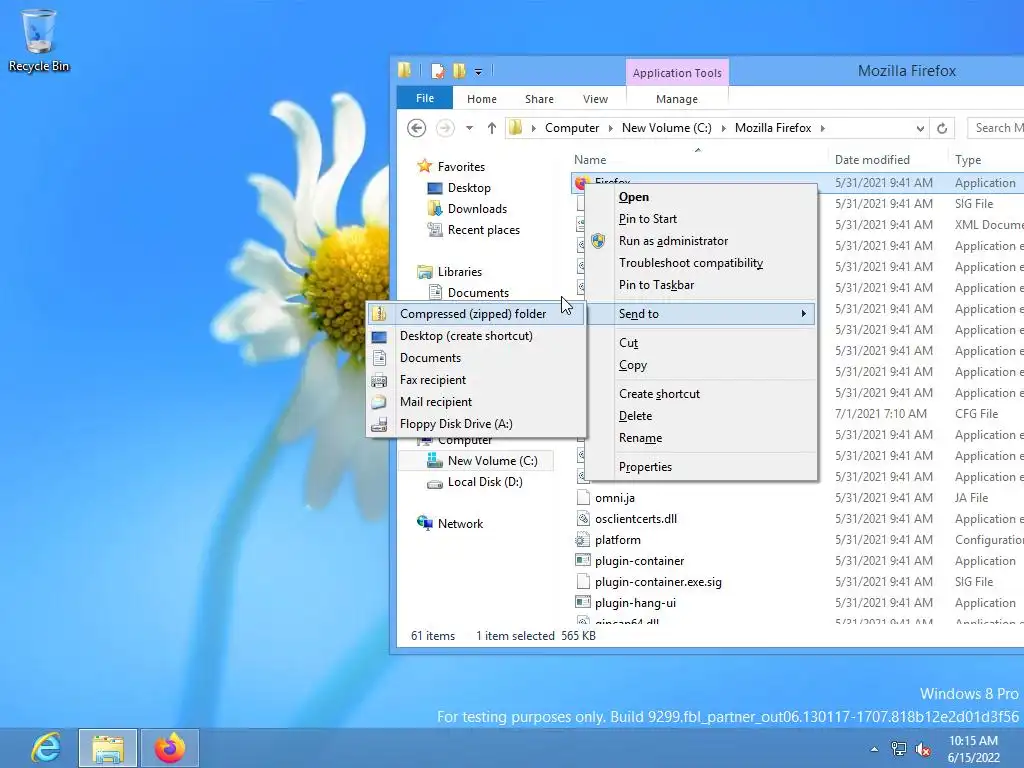Click Open in the context menu
The height and width of the screenshot is (768, 1024).
(x=701, y=197)
